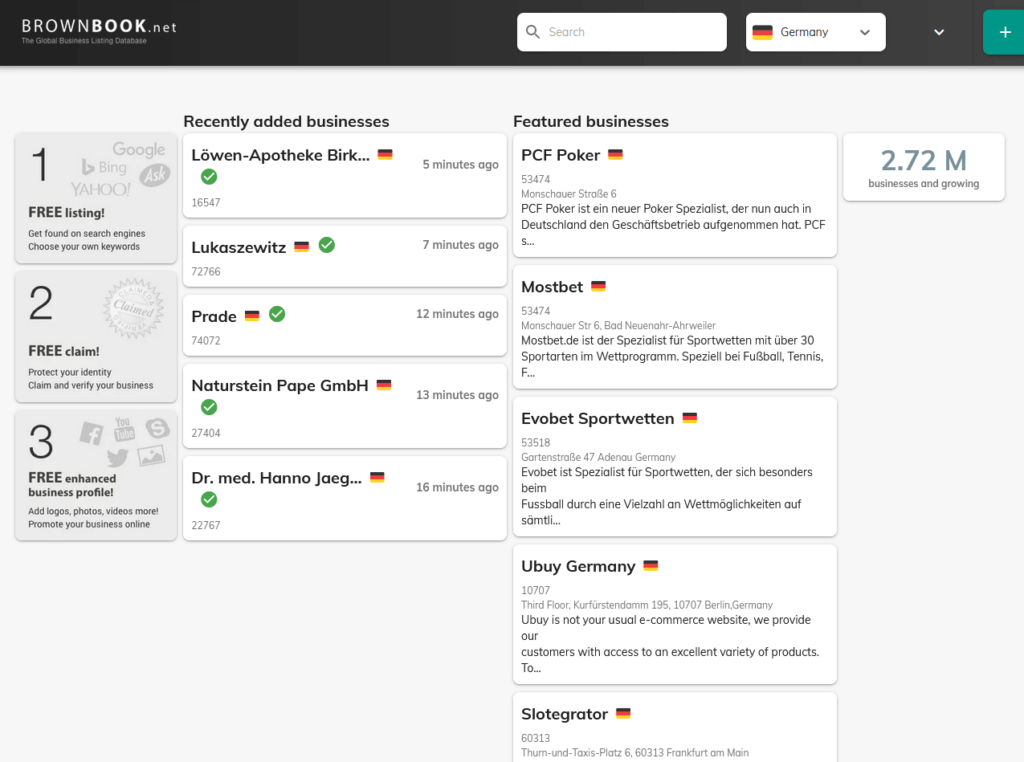Click the magnifying glass search icon
This screenshot has height=762, width=1024.
[533, 32]
